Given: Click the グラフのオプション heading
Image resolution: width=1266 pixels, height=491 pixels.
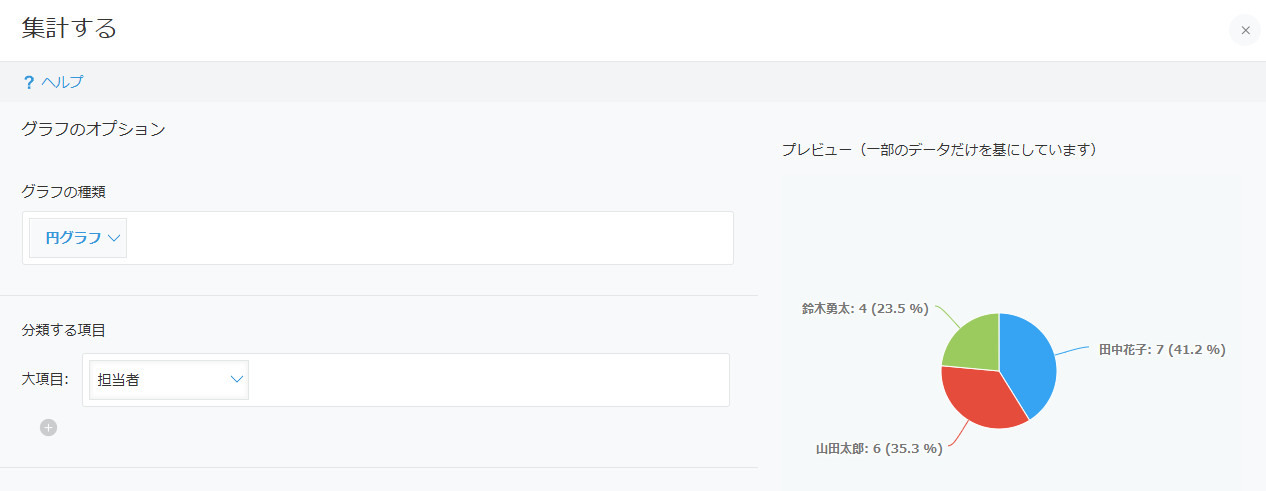Looking at the screenshot, I should click(x=93, y=129).
